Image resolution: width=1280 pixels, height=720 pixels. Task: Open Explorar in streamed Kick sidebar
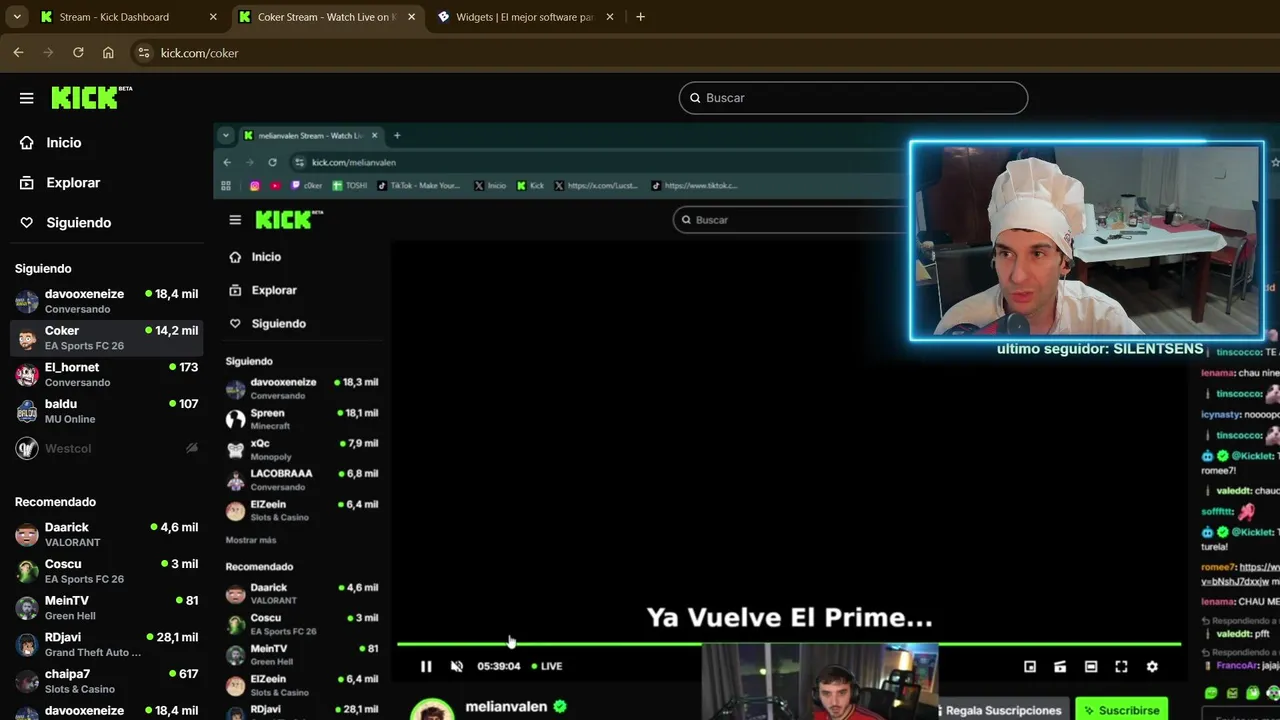pyautogui.click(x=264, y=290)
